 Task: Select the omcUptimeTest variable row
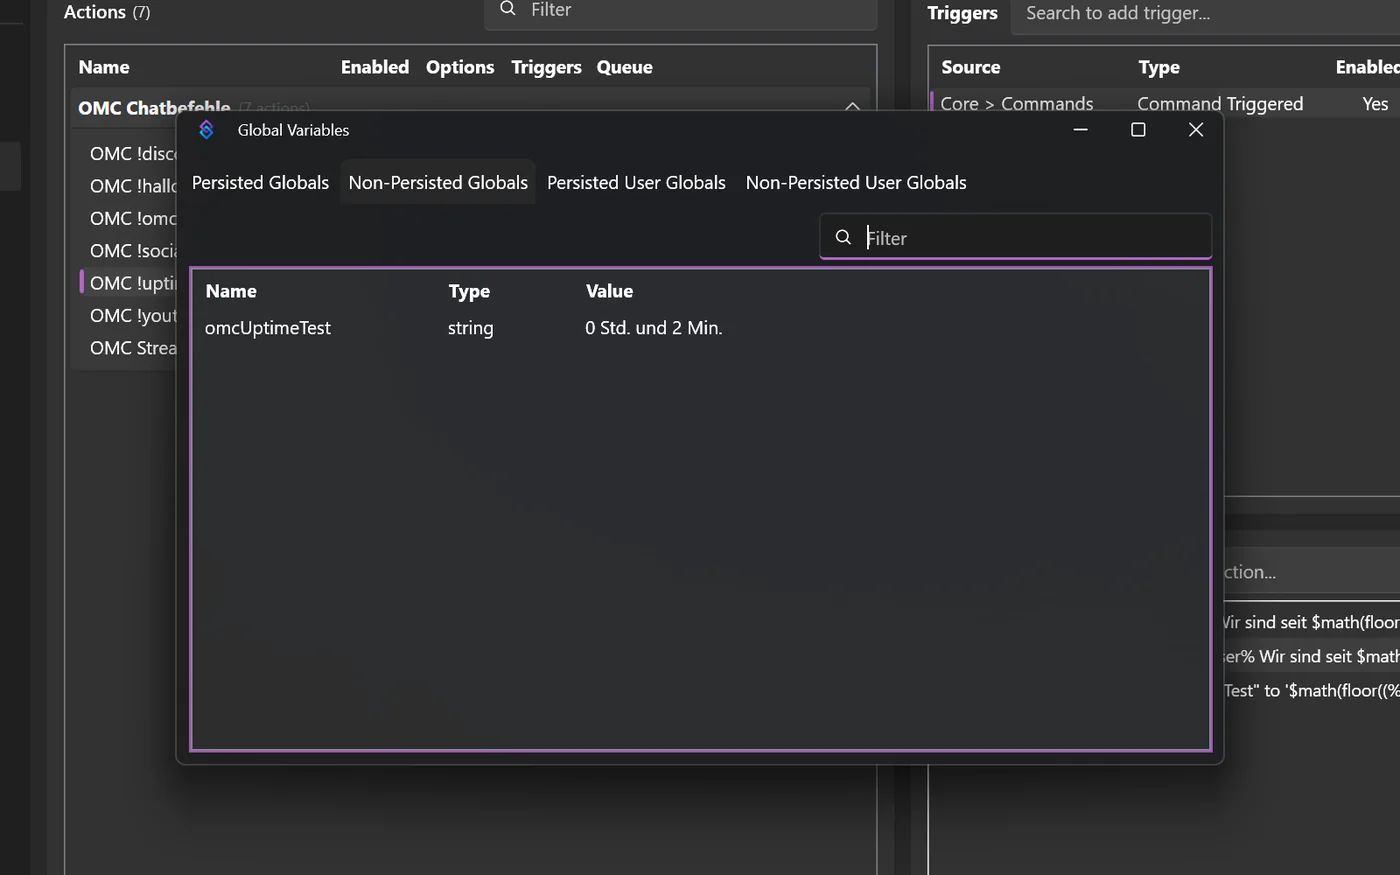[700, 328]
